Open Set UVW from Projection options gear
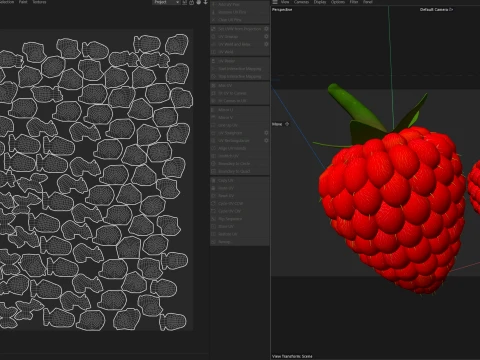The width and height of the screenshot is (480, 360). point(266,29)
